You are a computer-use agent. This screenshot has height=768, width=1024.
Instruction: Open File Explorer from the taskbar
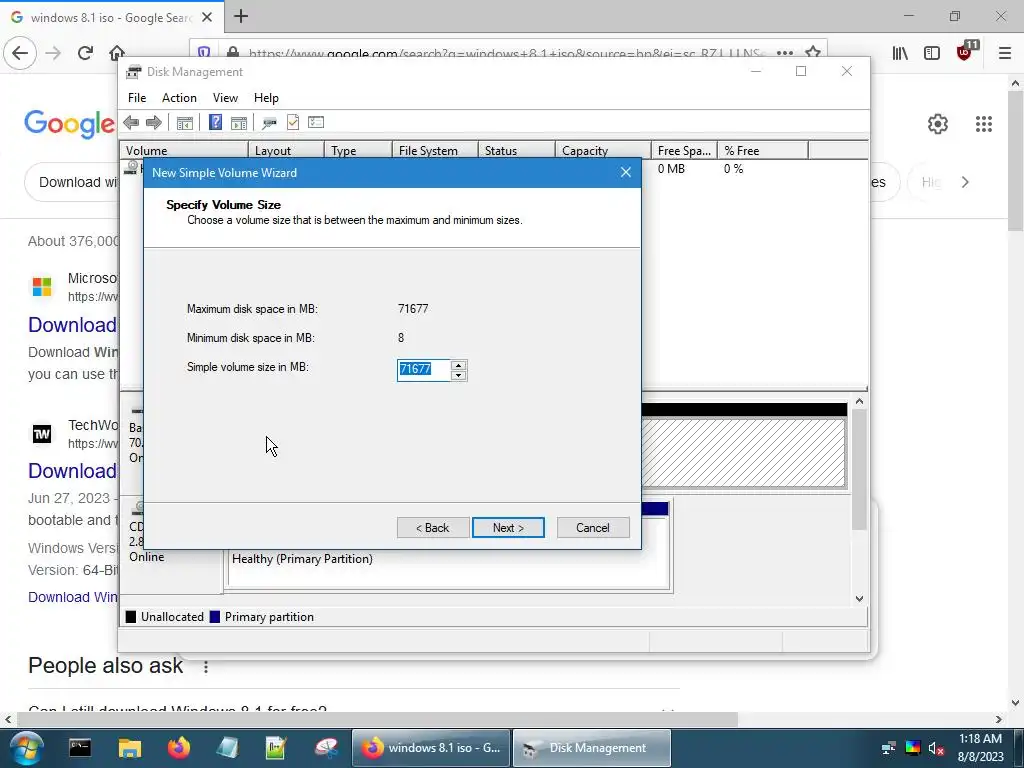[129, 748]
